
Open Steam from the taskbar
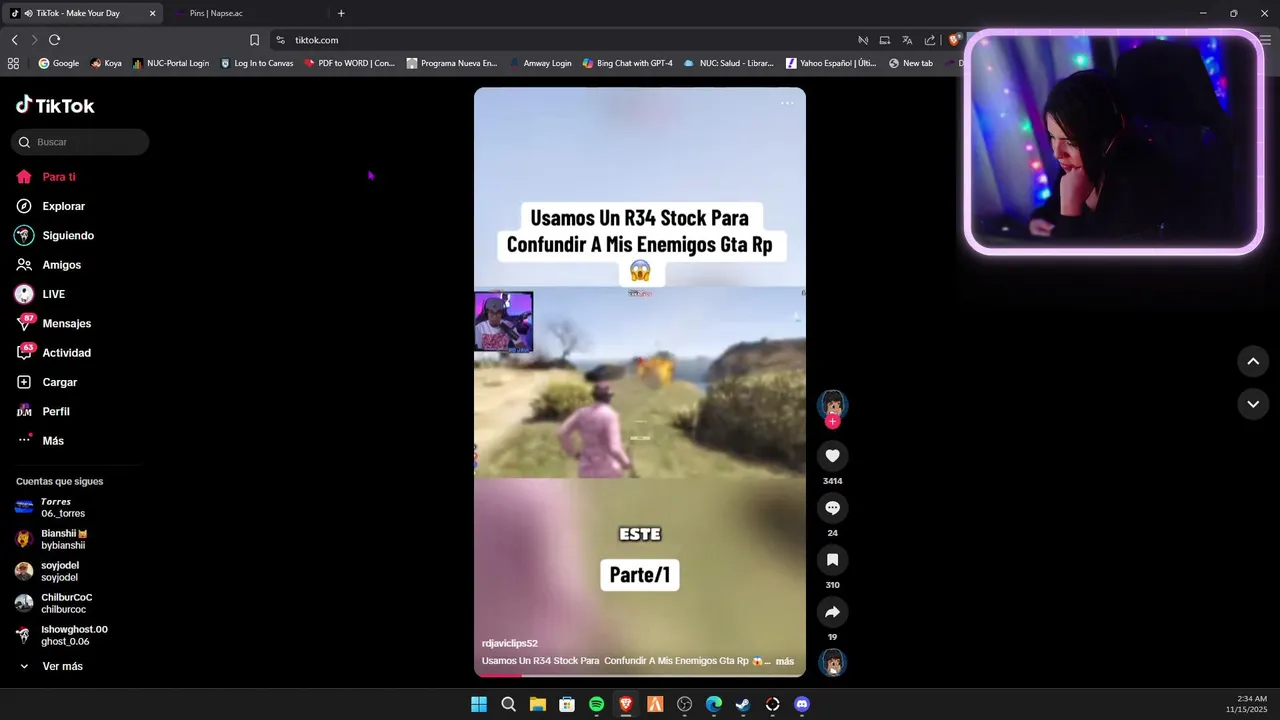(x=743, y=704)
